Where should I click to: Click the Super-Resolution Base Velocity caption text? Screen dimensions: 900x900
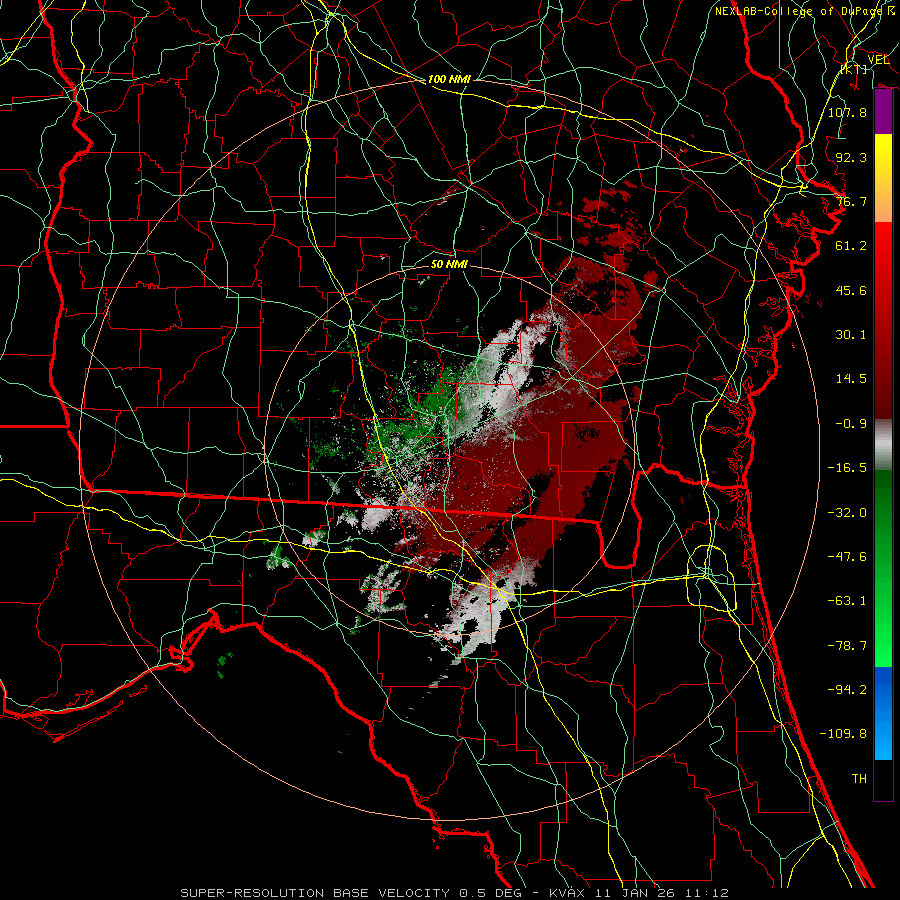(x=455, y=893)
